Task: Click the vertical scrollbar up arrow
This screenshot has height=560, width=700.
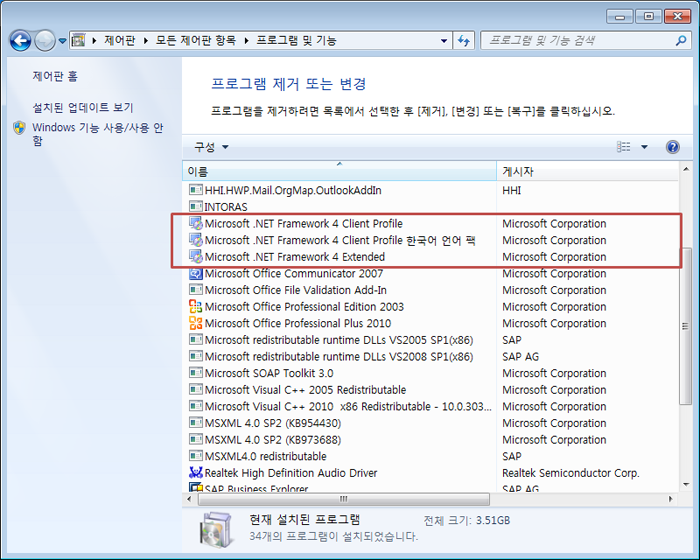Action: [x=686, y=169]
